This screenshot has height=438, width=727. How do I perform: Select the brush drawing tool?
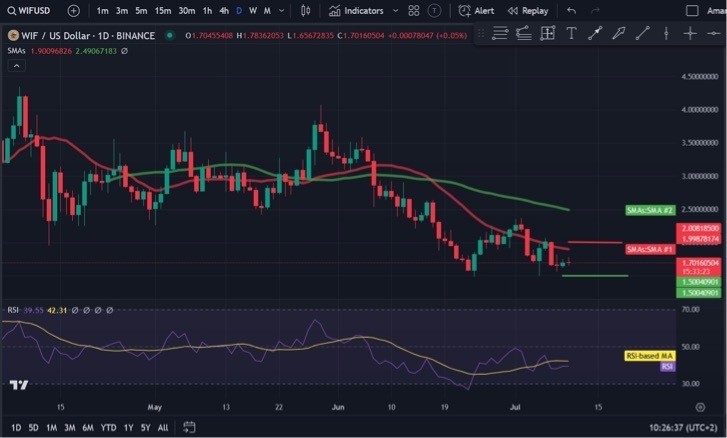pos(618,33)
